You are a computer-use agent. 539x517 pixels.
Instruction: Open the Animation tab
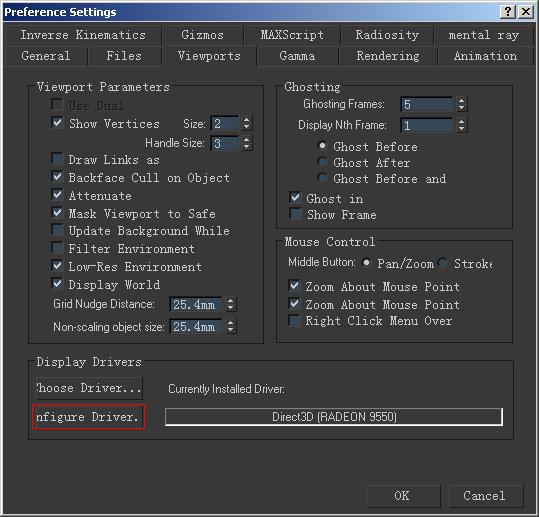pos(485,56)
